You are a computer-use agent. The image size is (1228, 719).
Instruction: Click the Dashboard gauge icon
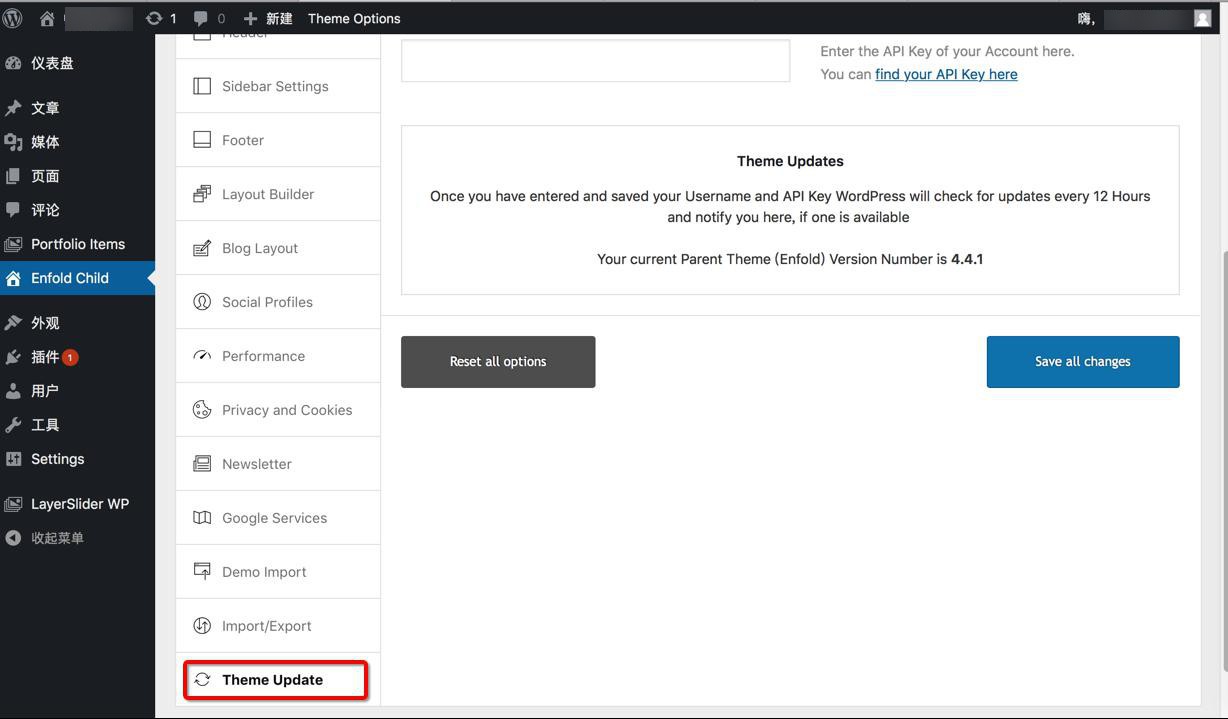point(13,63)
